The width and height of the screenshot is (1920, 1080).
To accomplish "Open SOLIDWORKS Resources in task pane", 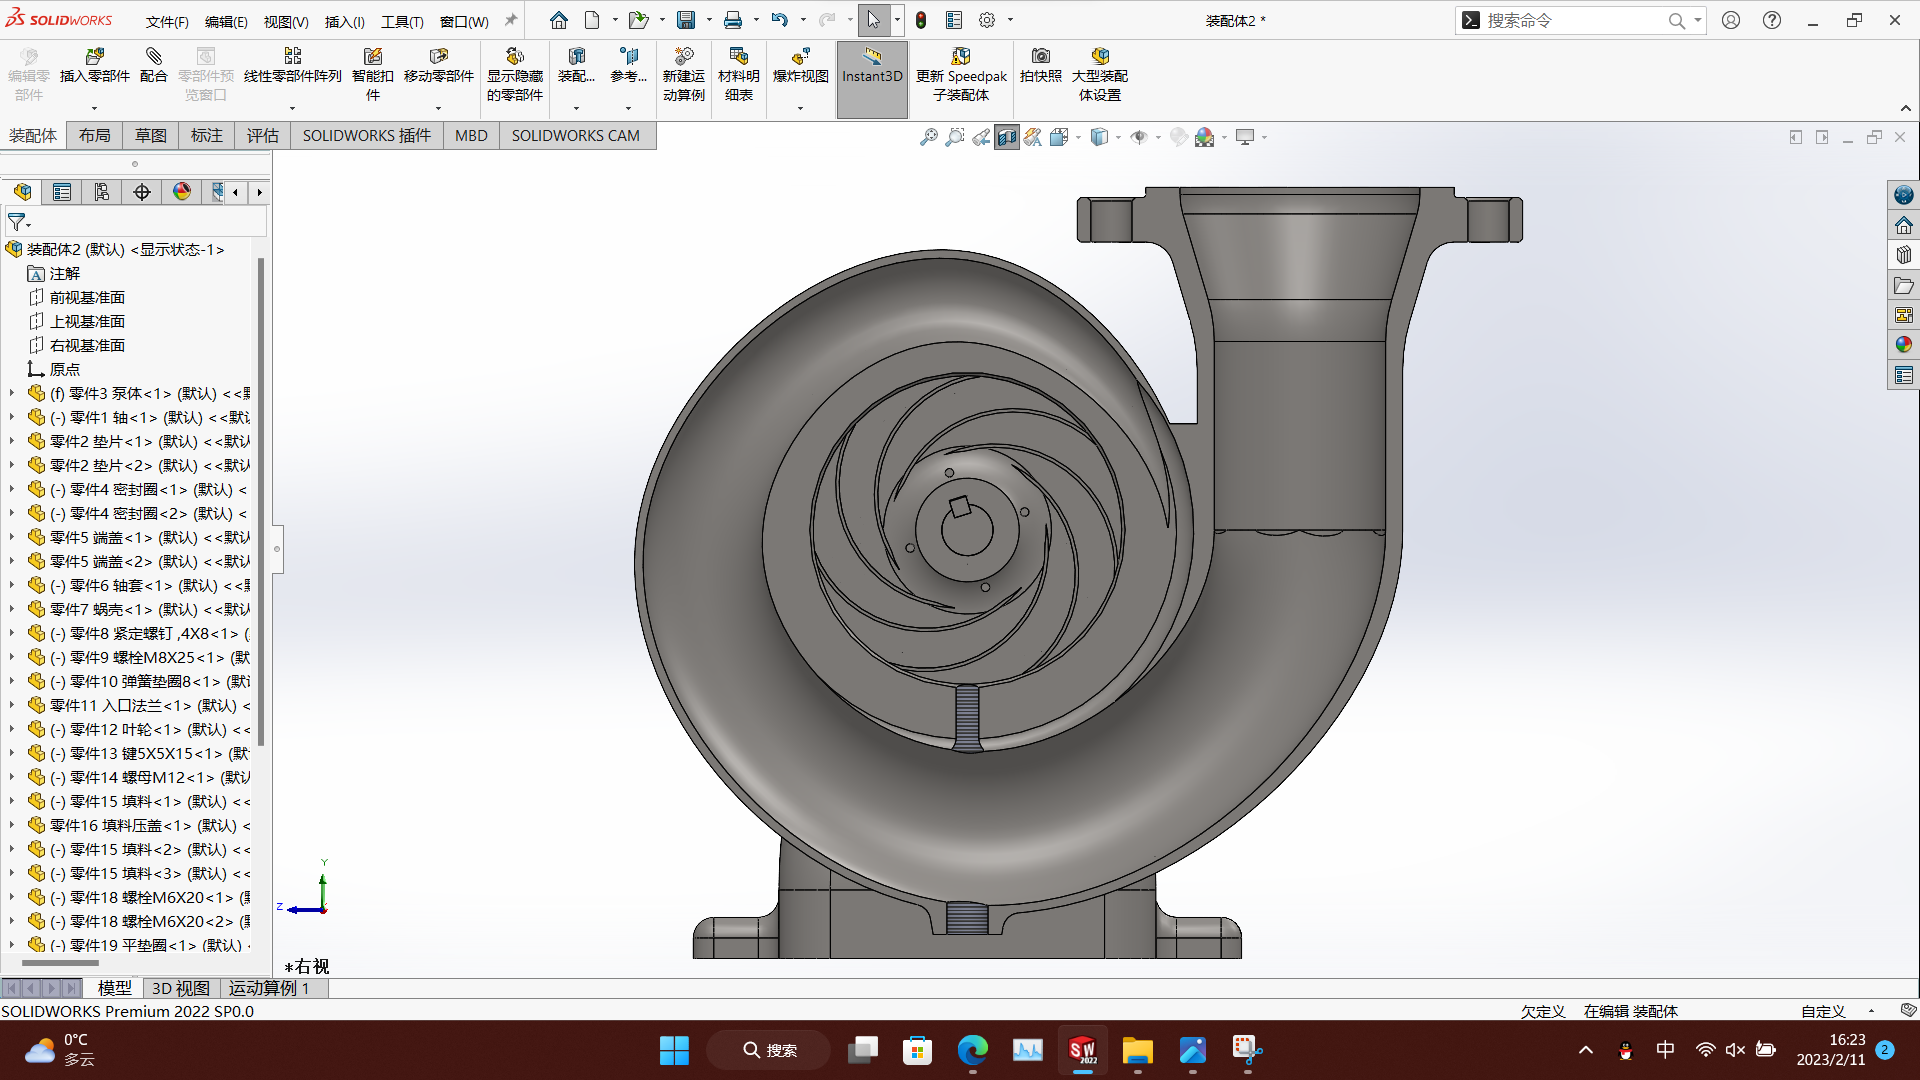I will pyautogui.click(x=1903, y=195).
